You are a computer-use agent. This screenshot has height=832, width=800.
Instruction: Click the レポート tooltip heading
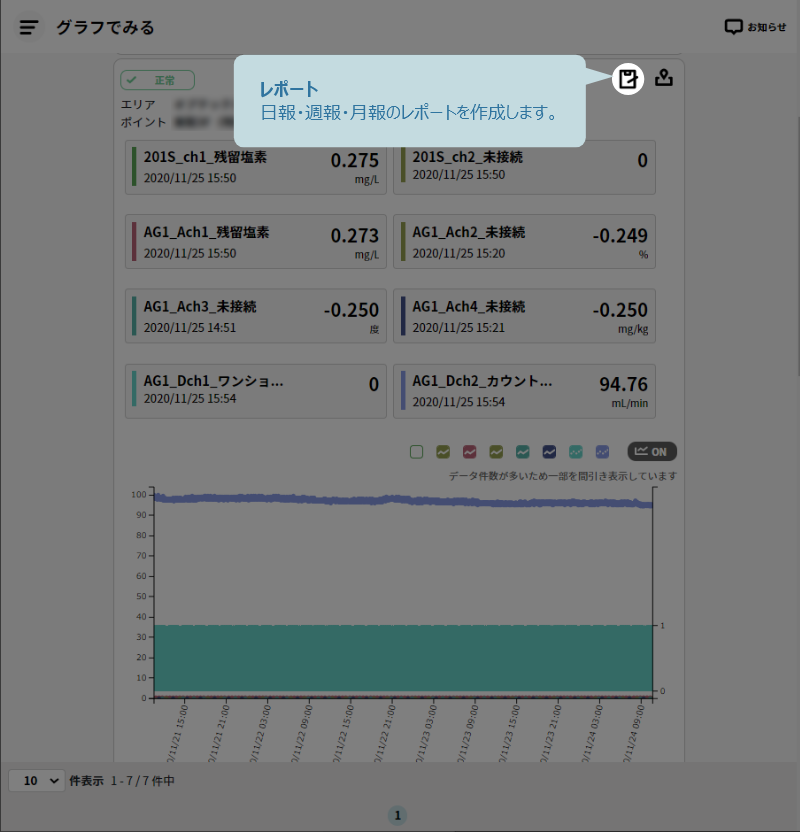click(289, 89)
